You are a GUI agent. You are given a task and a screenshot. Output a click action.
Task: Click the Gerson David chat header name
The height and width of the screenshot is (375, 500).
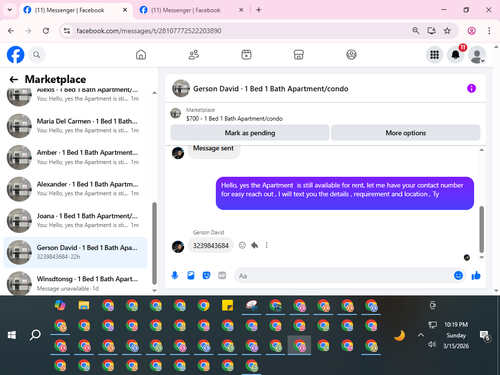click(x=271, y=89)
